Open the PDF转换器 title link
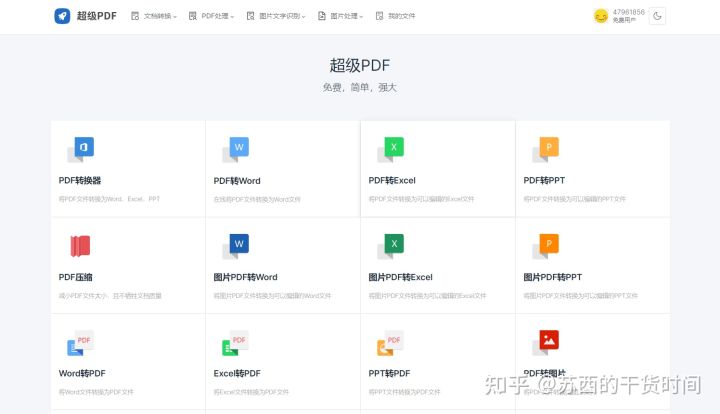This screenshot has height=414, width=720. [x=80, y=180]
